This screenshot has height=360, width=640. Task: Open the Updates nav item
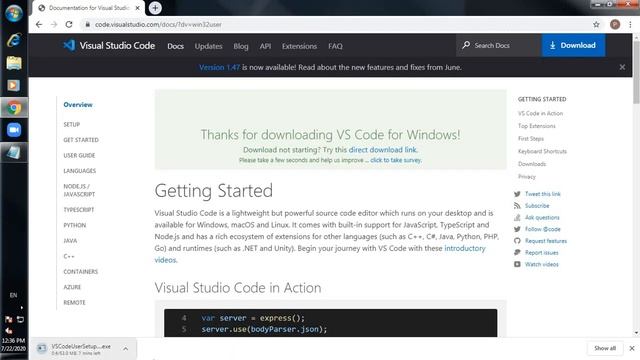[208, 46]
